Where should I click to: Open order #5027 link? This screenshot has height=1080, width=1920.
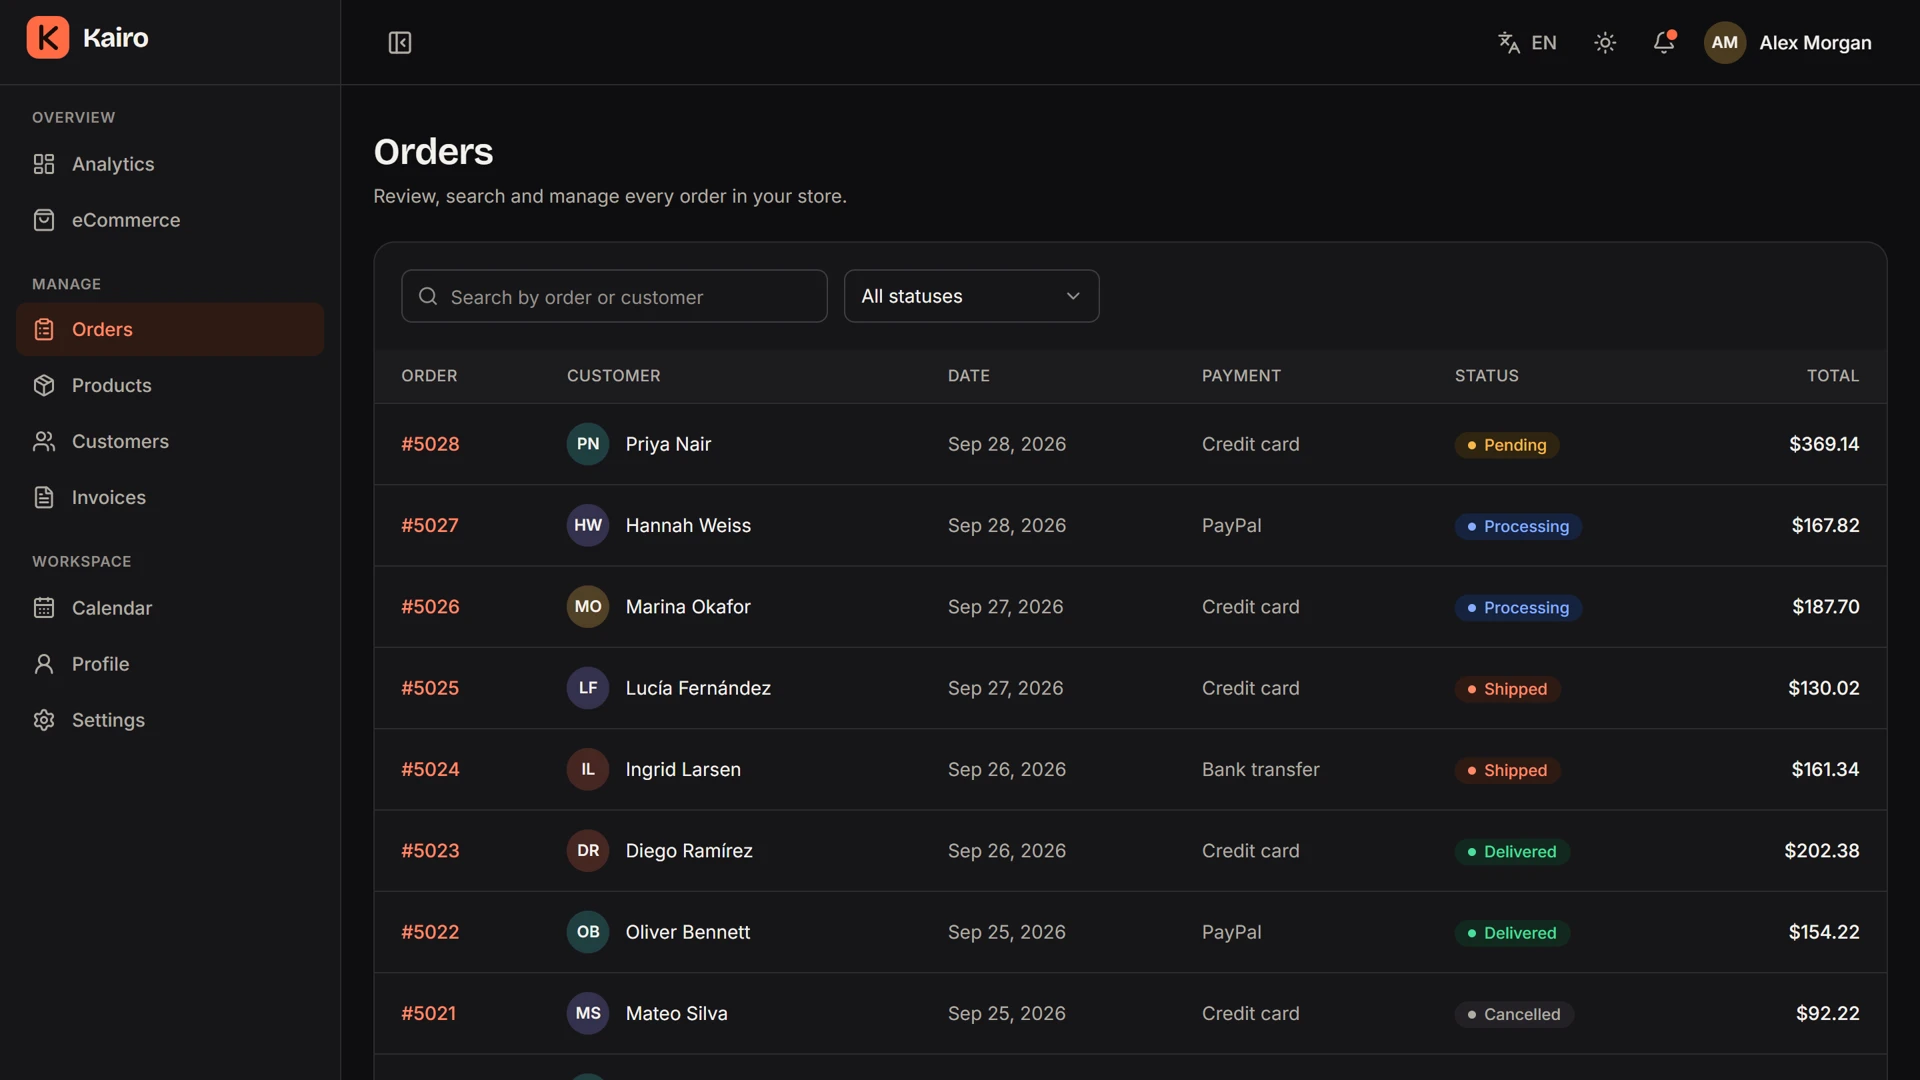[430, 525]
